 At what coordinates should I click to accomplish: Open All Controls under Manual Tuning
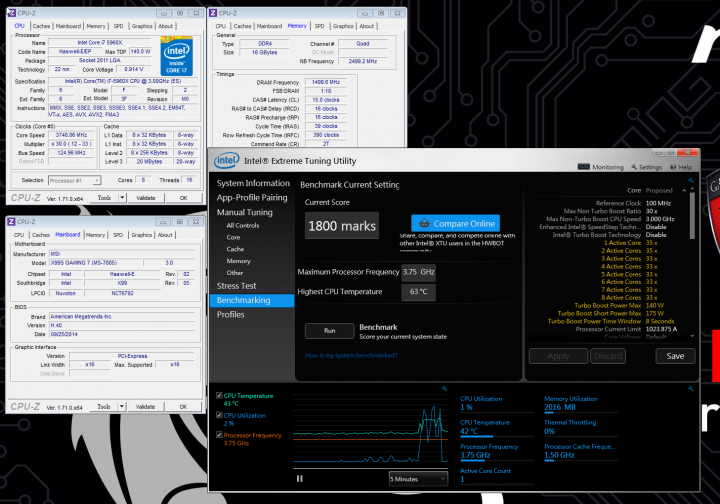(x=242, y=225)
